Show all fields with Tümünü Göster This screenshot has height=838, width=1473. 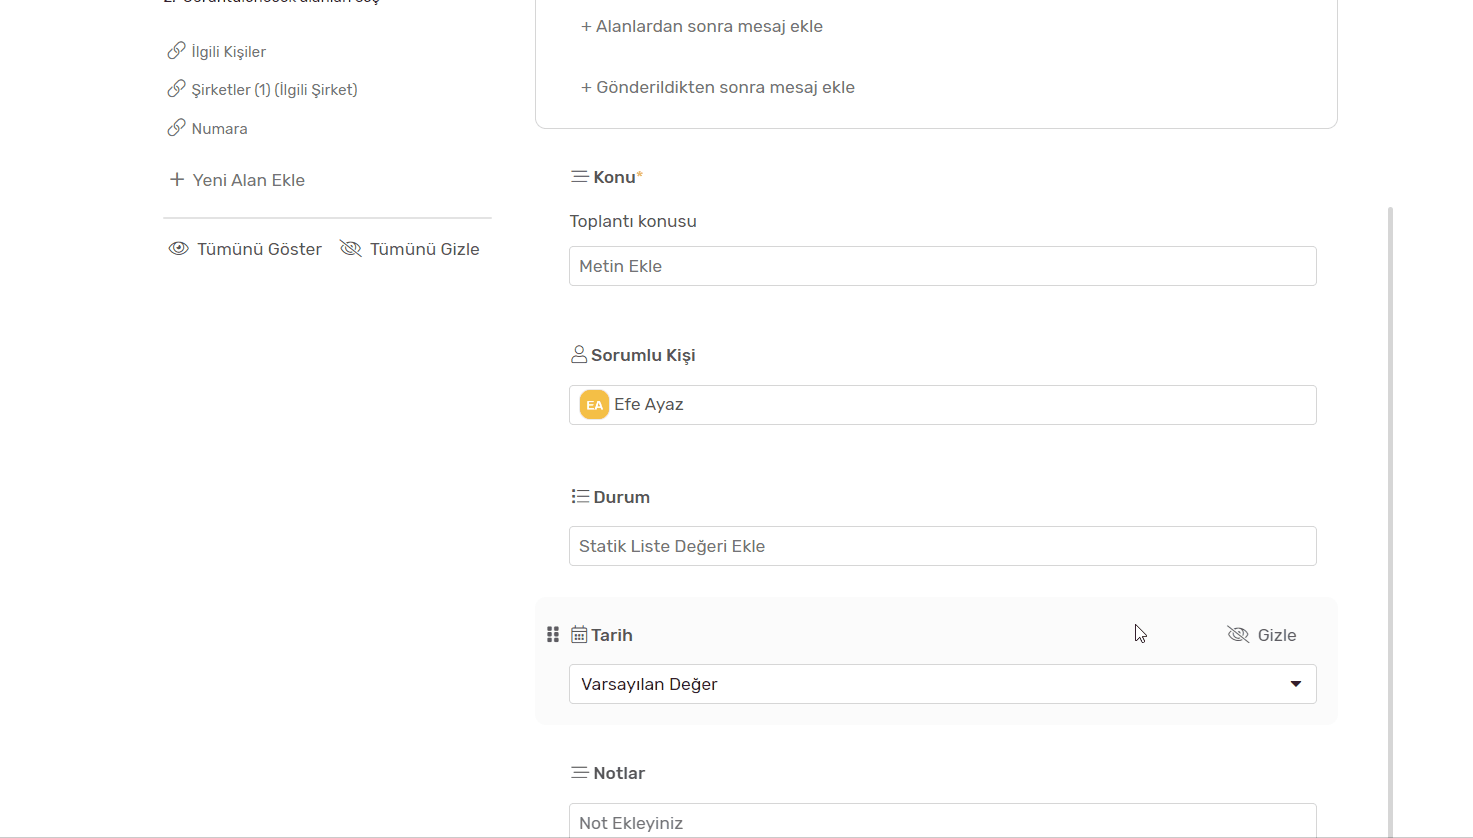coord(245,249)
